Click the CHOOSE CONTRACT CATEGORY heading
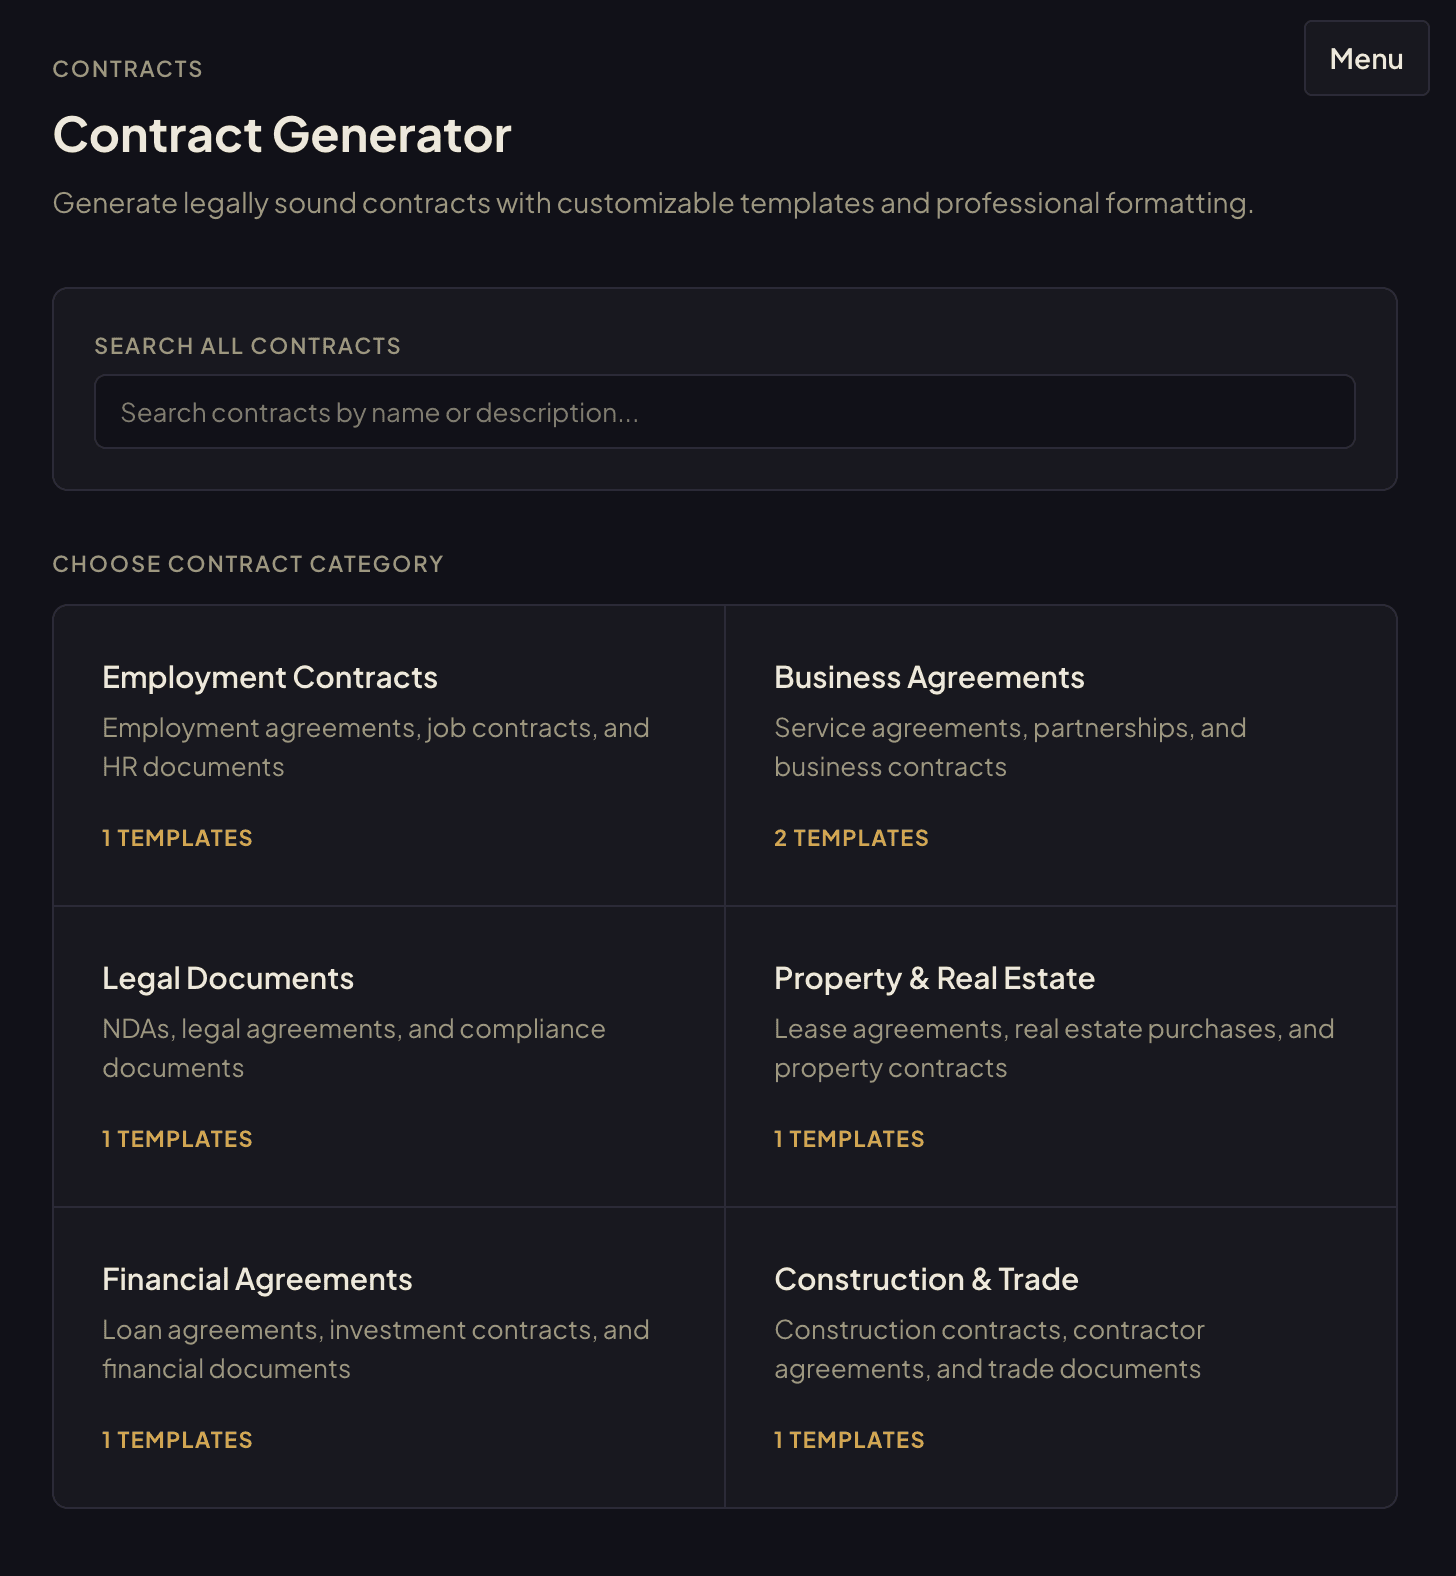 tap(247, 563)
